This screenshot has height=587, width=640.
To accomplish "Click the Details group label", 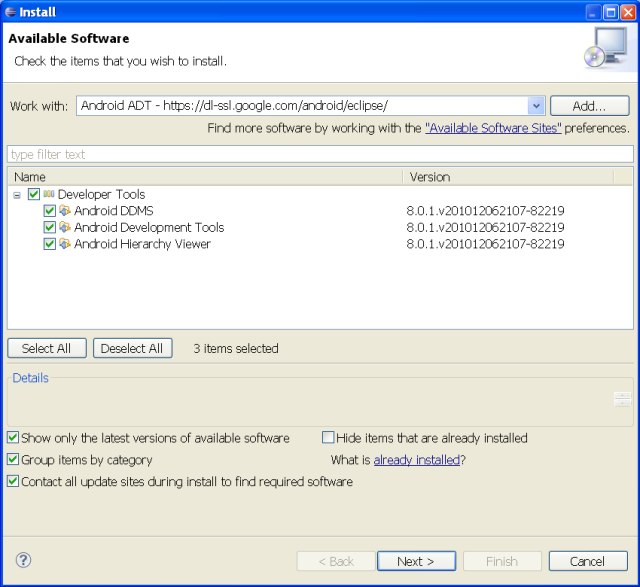I will click(x=31, y=378).
